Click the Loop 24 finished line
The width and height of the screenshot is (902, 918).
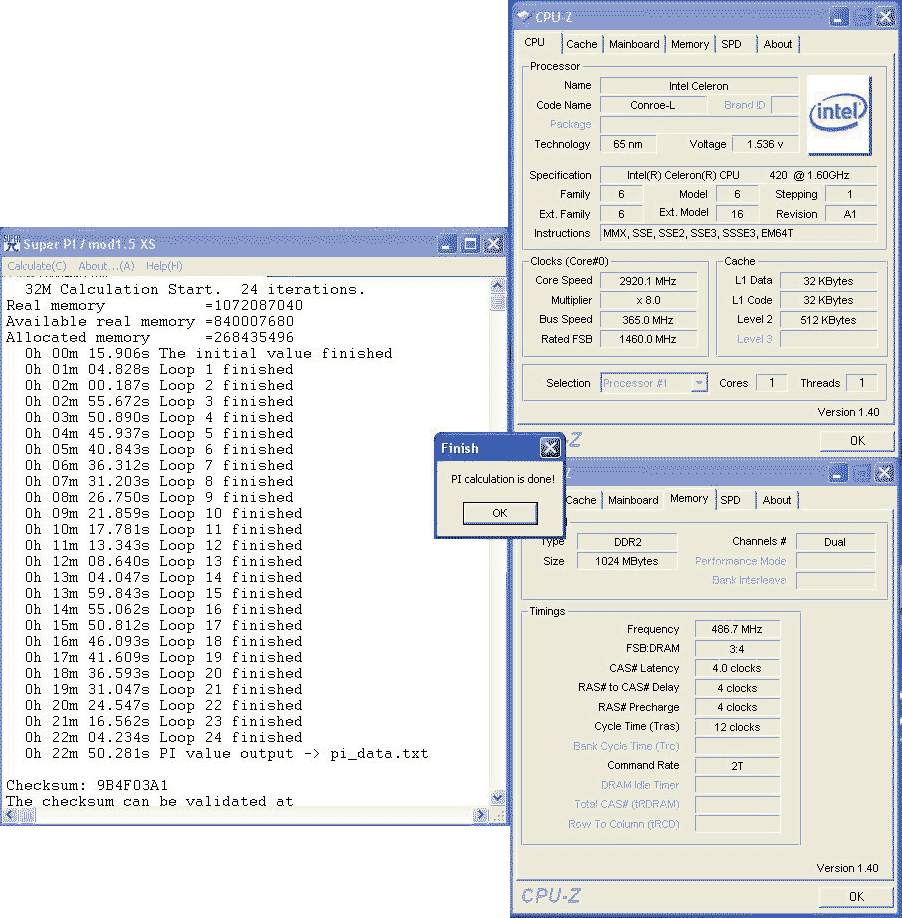coord(164,737)
